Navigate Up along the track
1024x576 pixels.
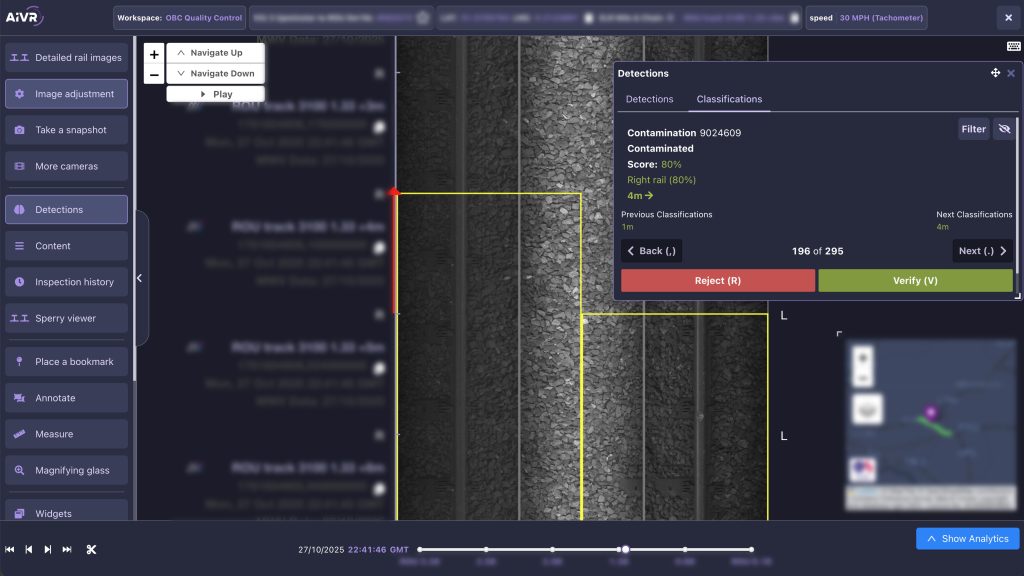point(216,53)
